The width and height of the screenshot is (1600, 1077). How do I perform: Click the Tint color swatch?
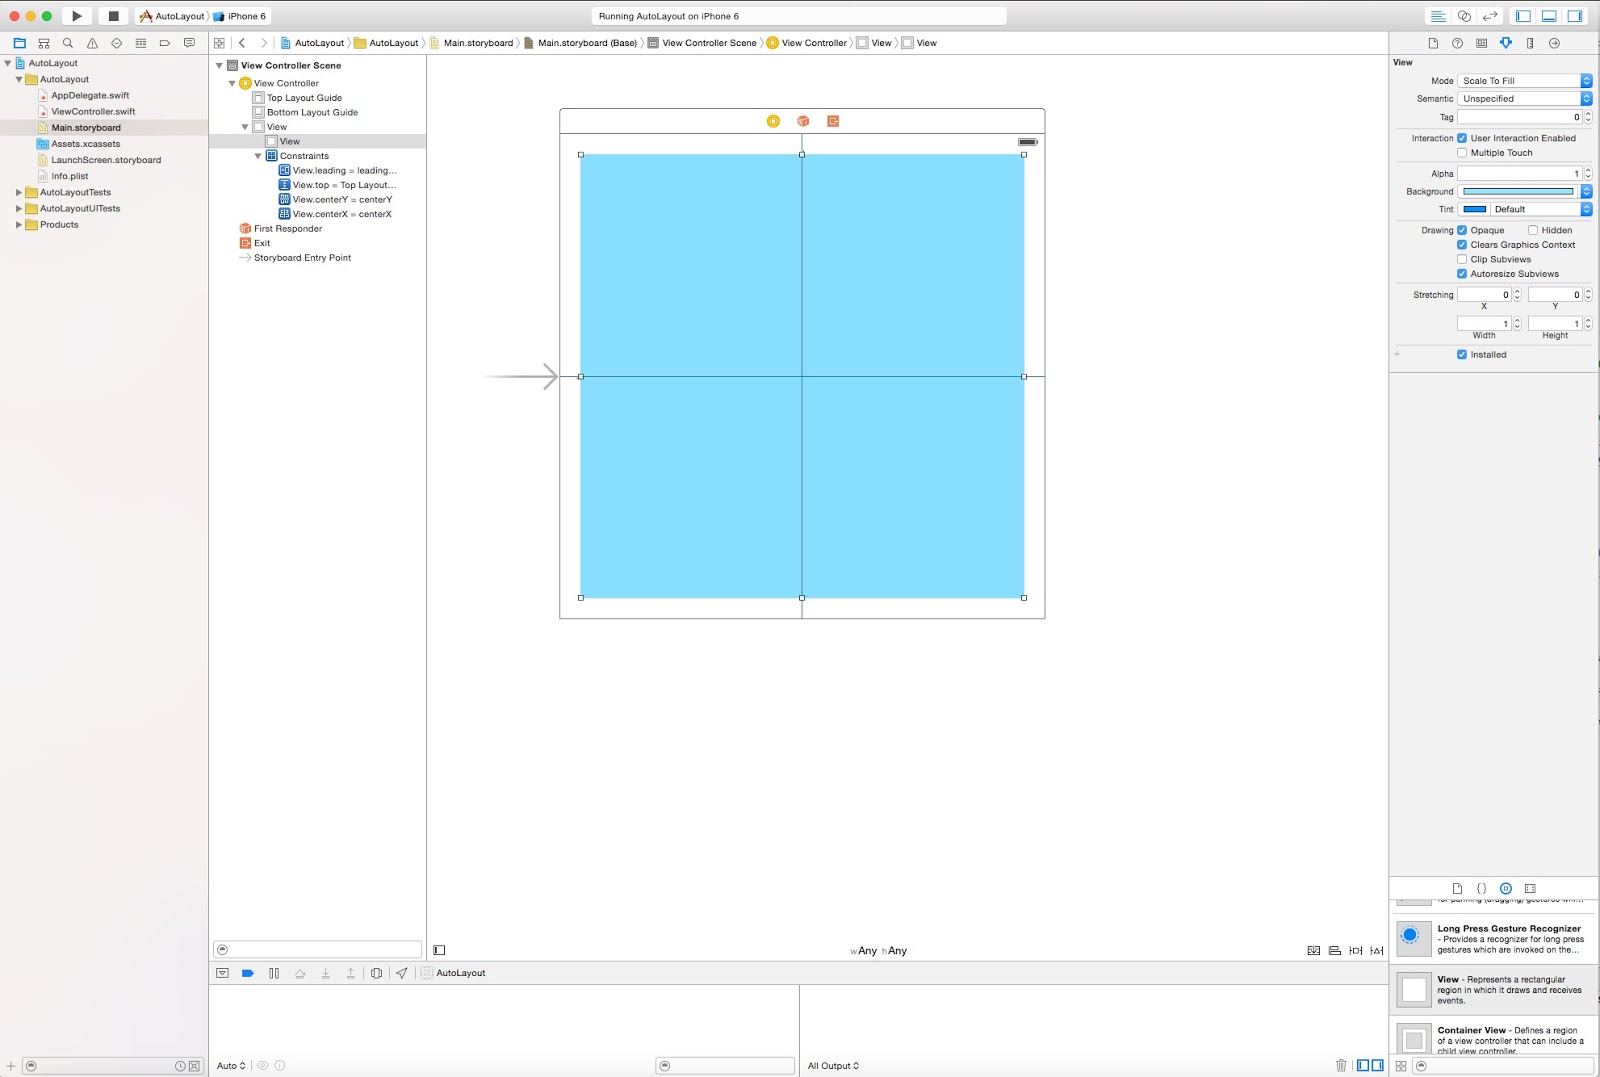click(1474, 209)
